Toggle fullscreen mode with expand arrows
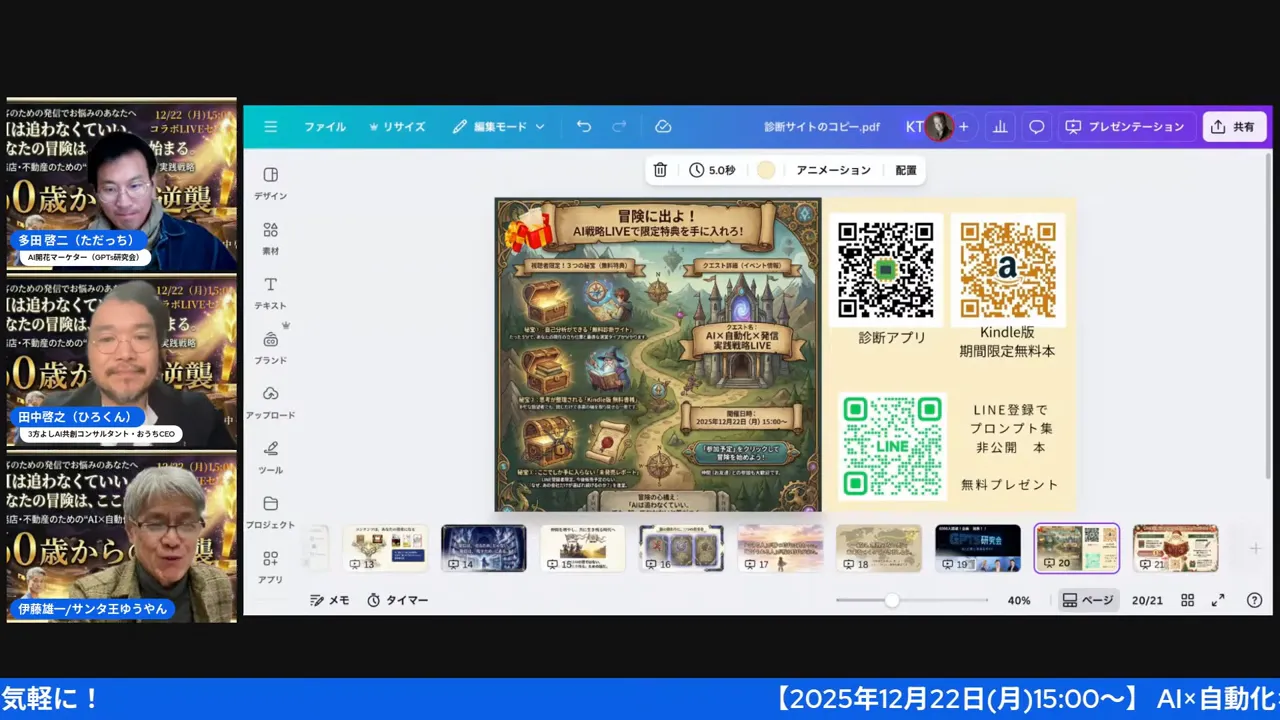This screenshot has height=720, width=1280. [x=1218, y=600]
